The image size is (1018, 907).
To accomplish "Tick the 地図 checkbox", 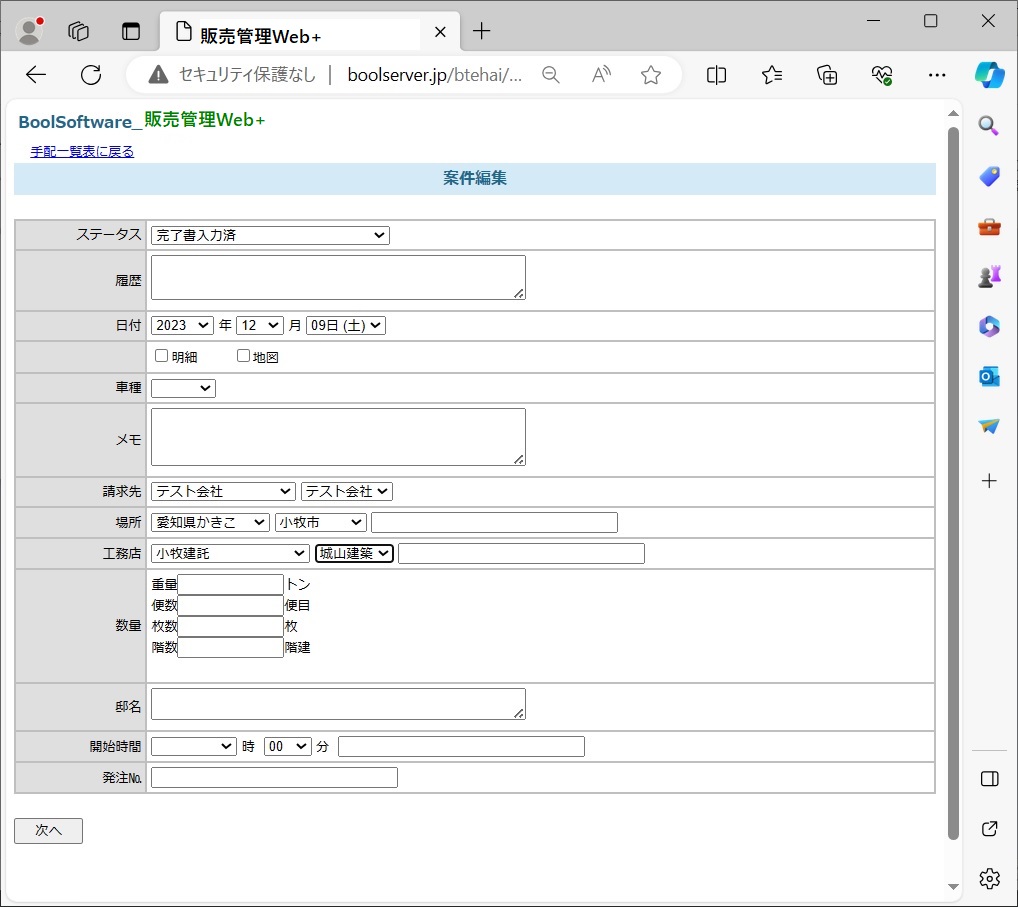I will pyautogui.click(x=243, y=356).
